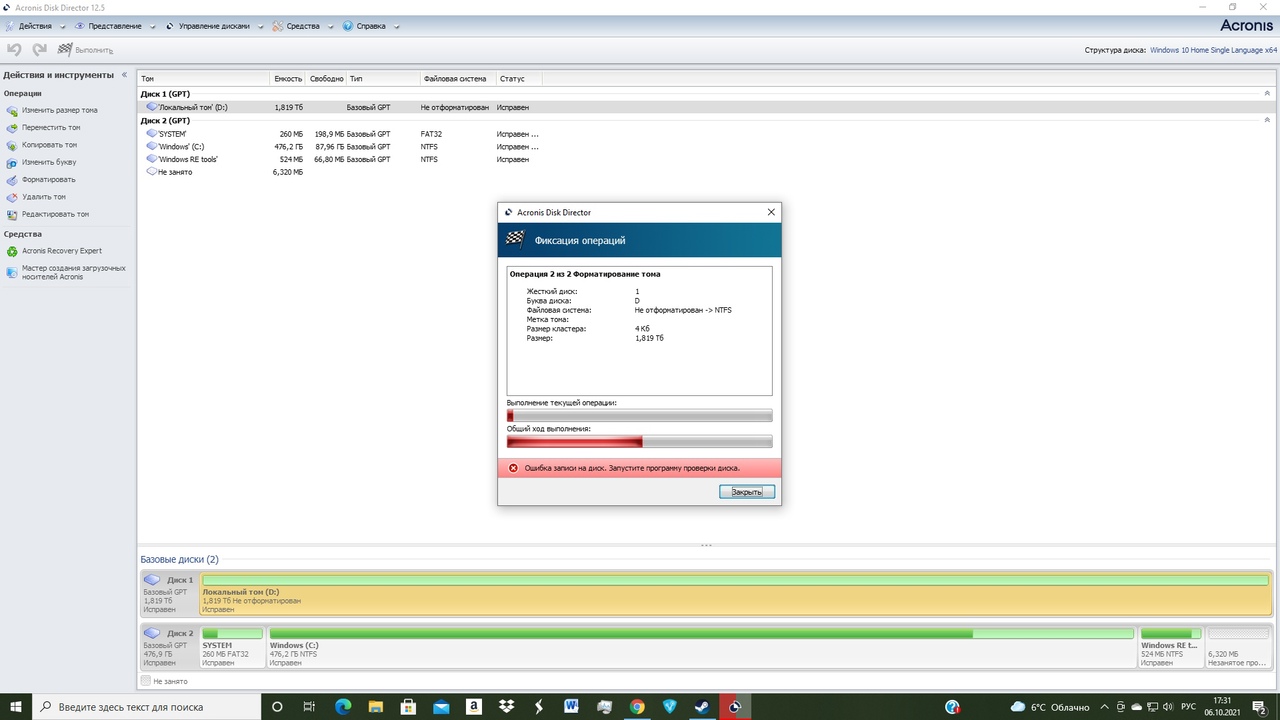
Task: Click the Acronis Disk Director taskbar icon
Action: 735,707
